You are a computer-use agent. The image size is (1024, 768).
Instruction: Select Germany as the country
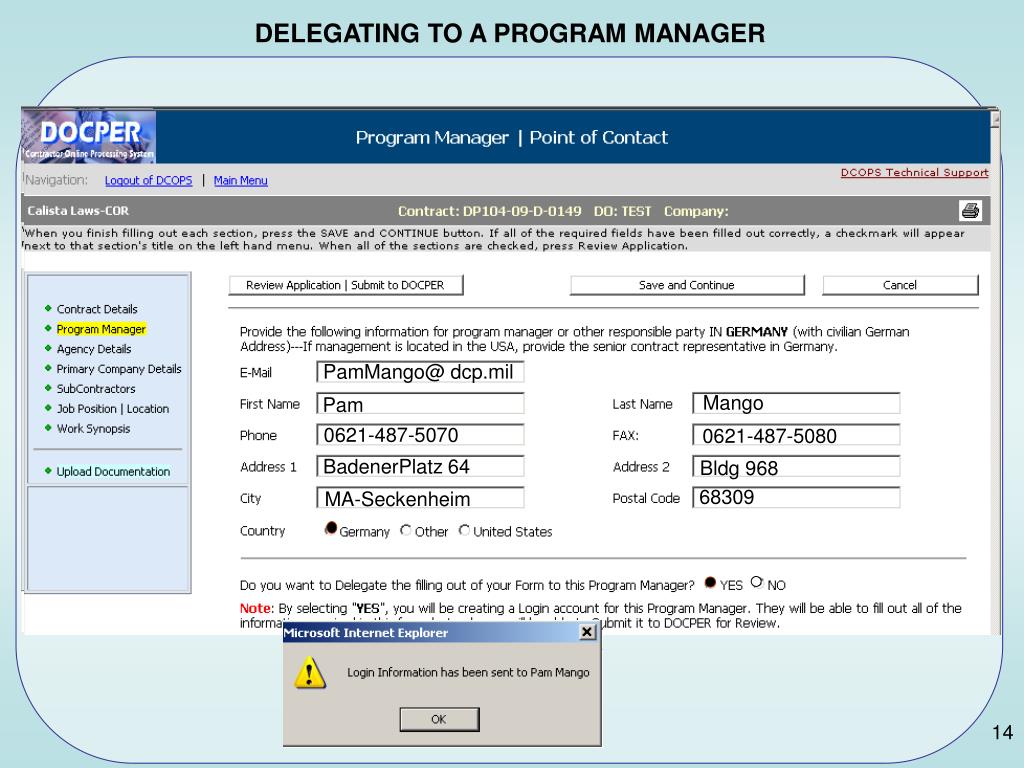coord(331,528)
